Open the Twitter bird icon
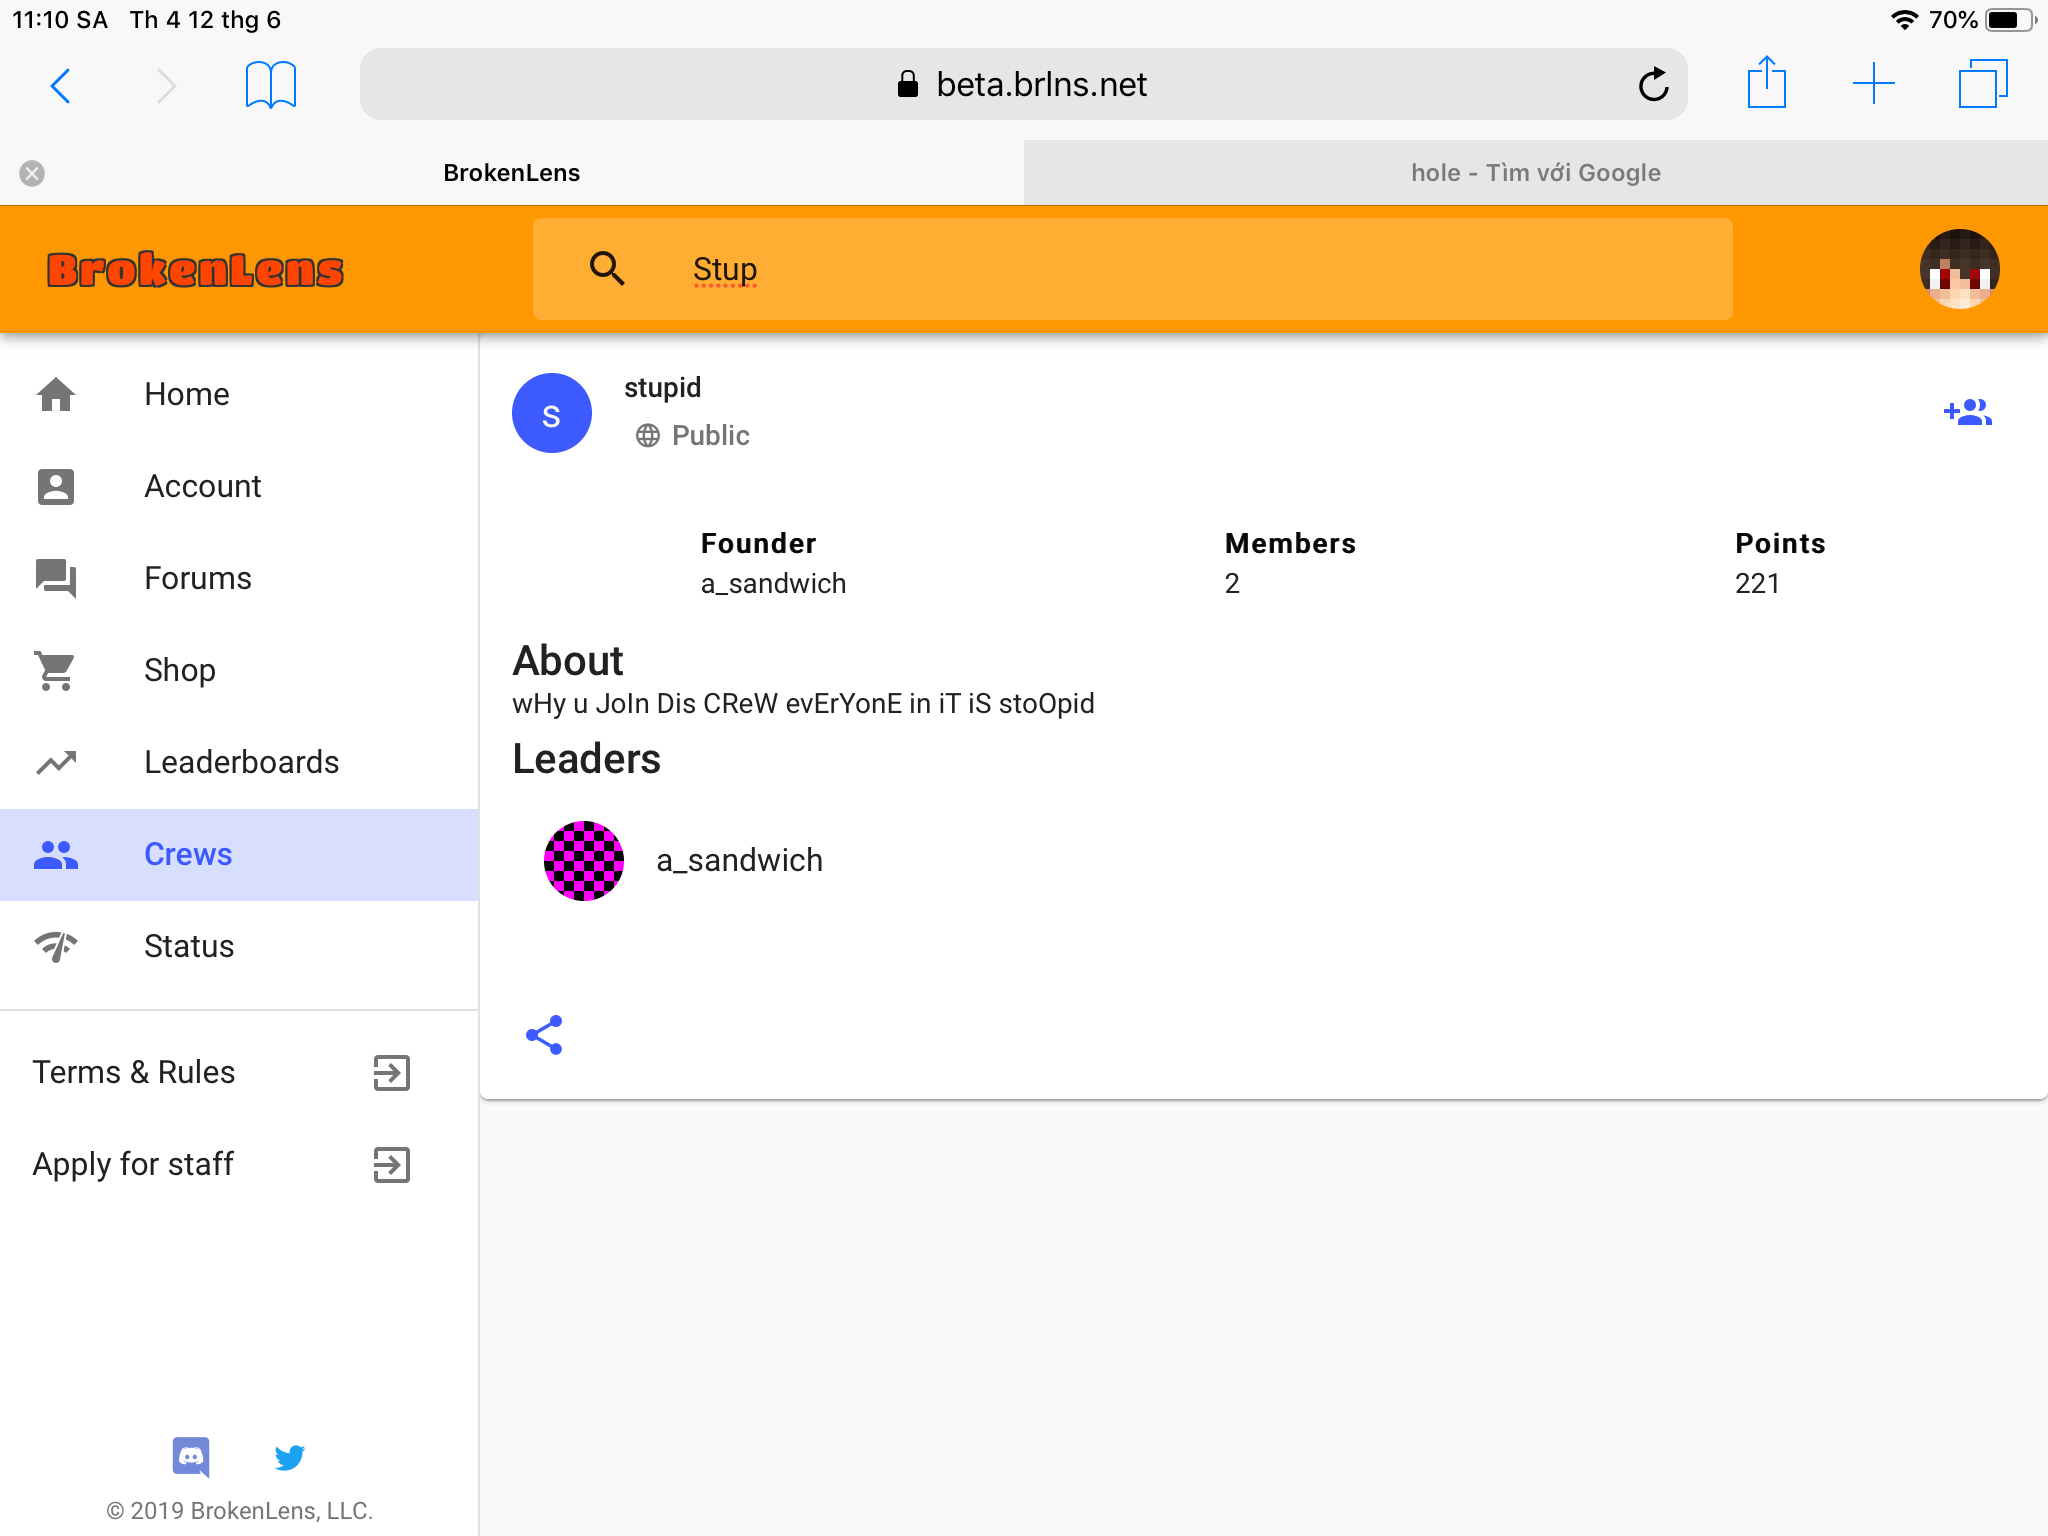 point(290,1457)
